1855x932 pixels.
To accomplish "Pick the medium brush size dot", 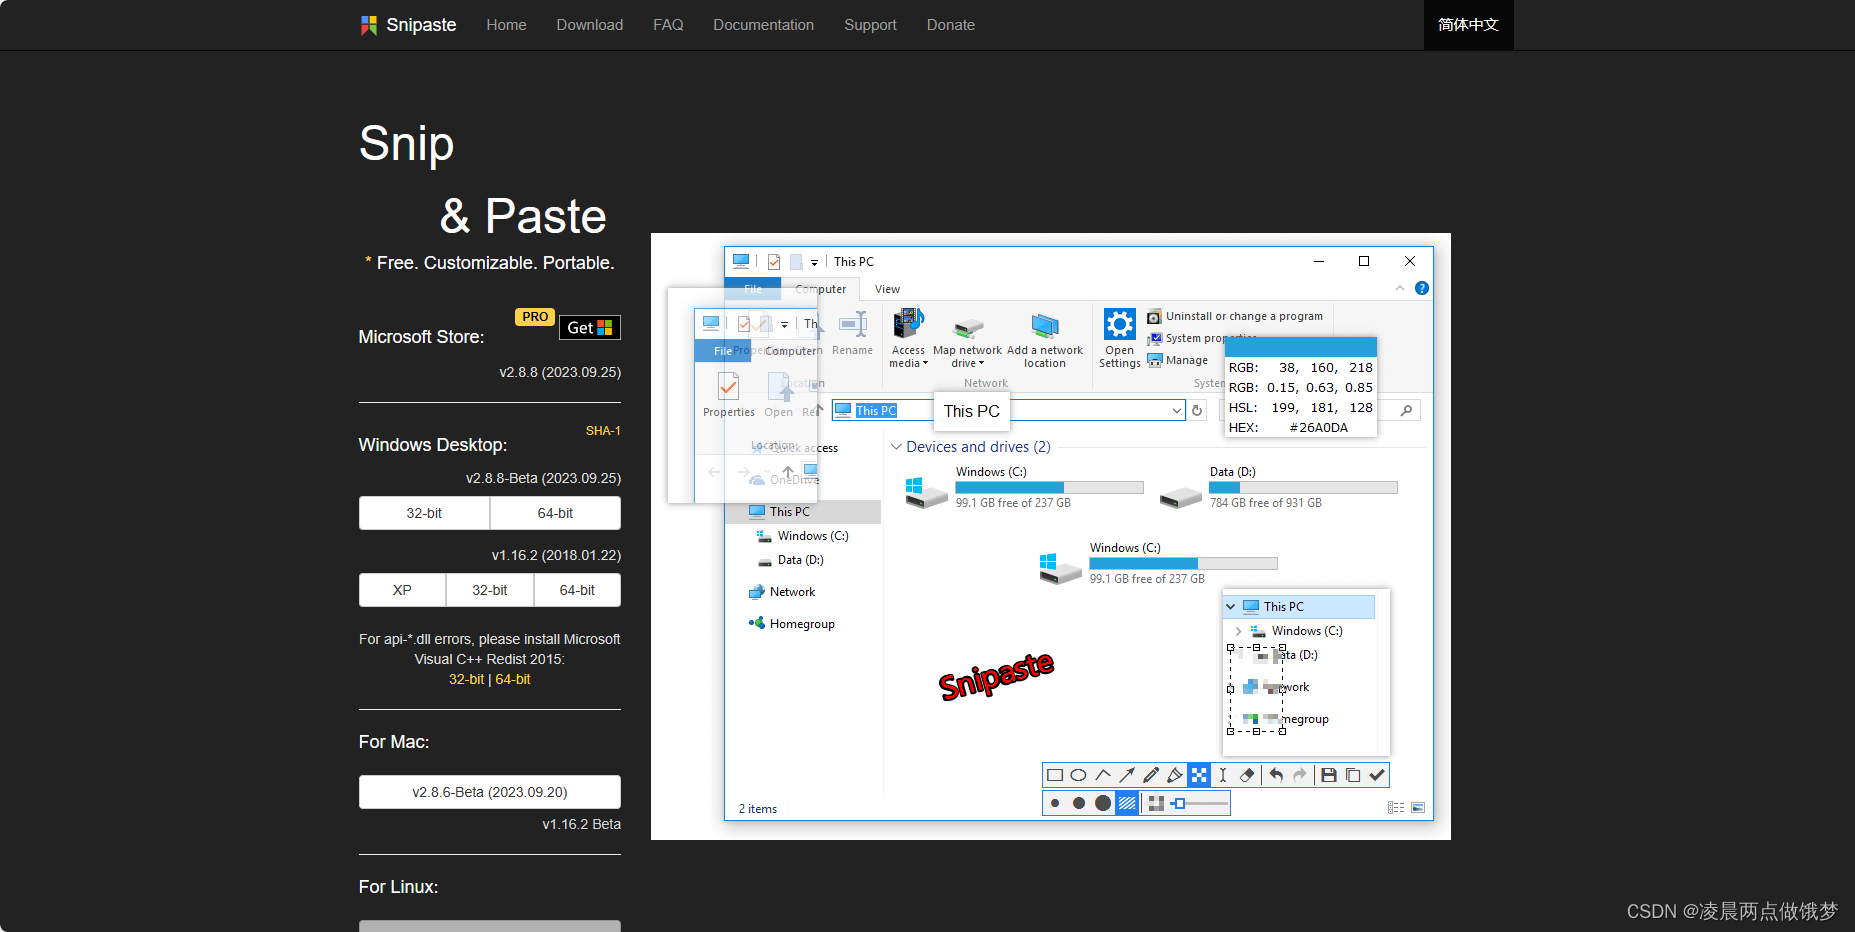I will (1079, 803).
